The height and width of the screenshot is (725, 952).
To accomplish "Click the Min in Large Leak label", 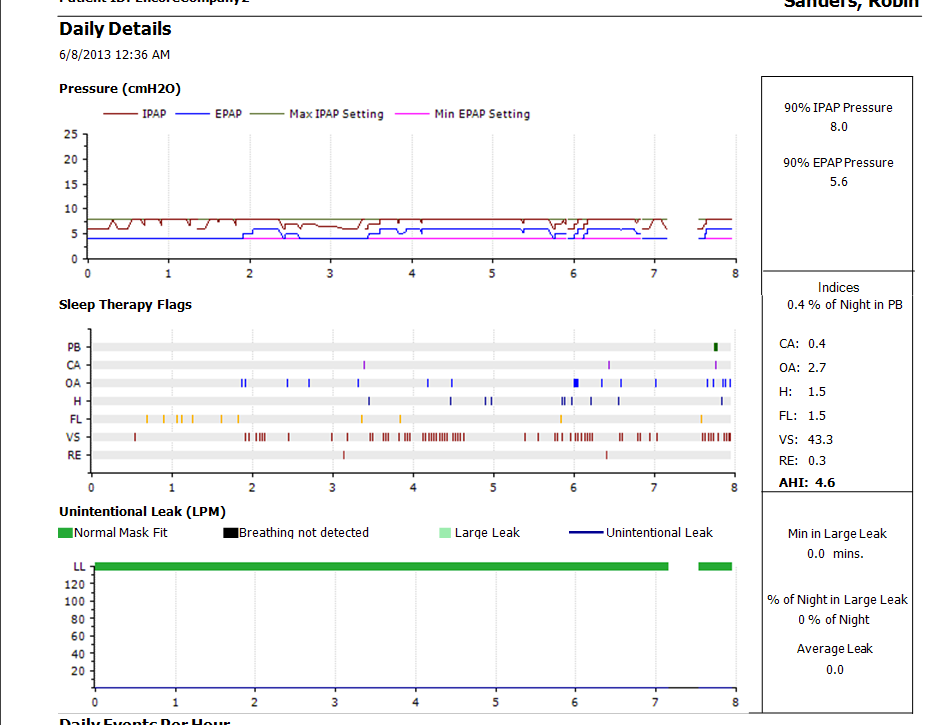I will click(x=835, y=534).
